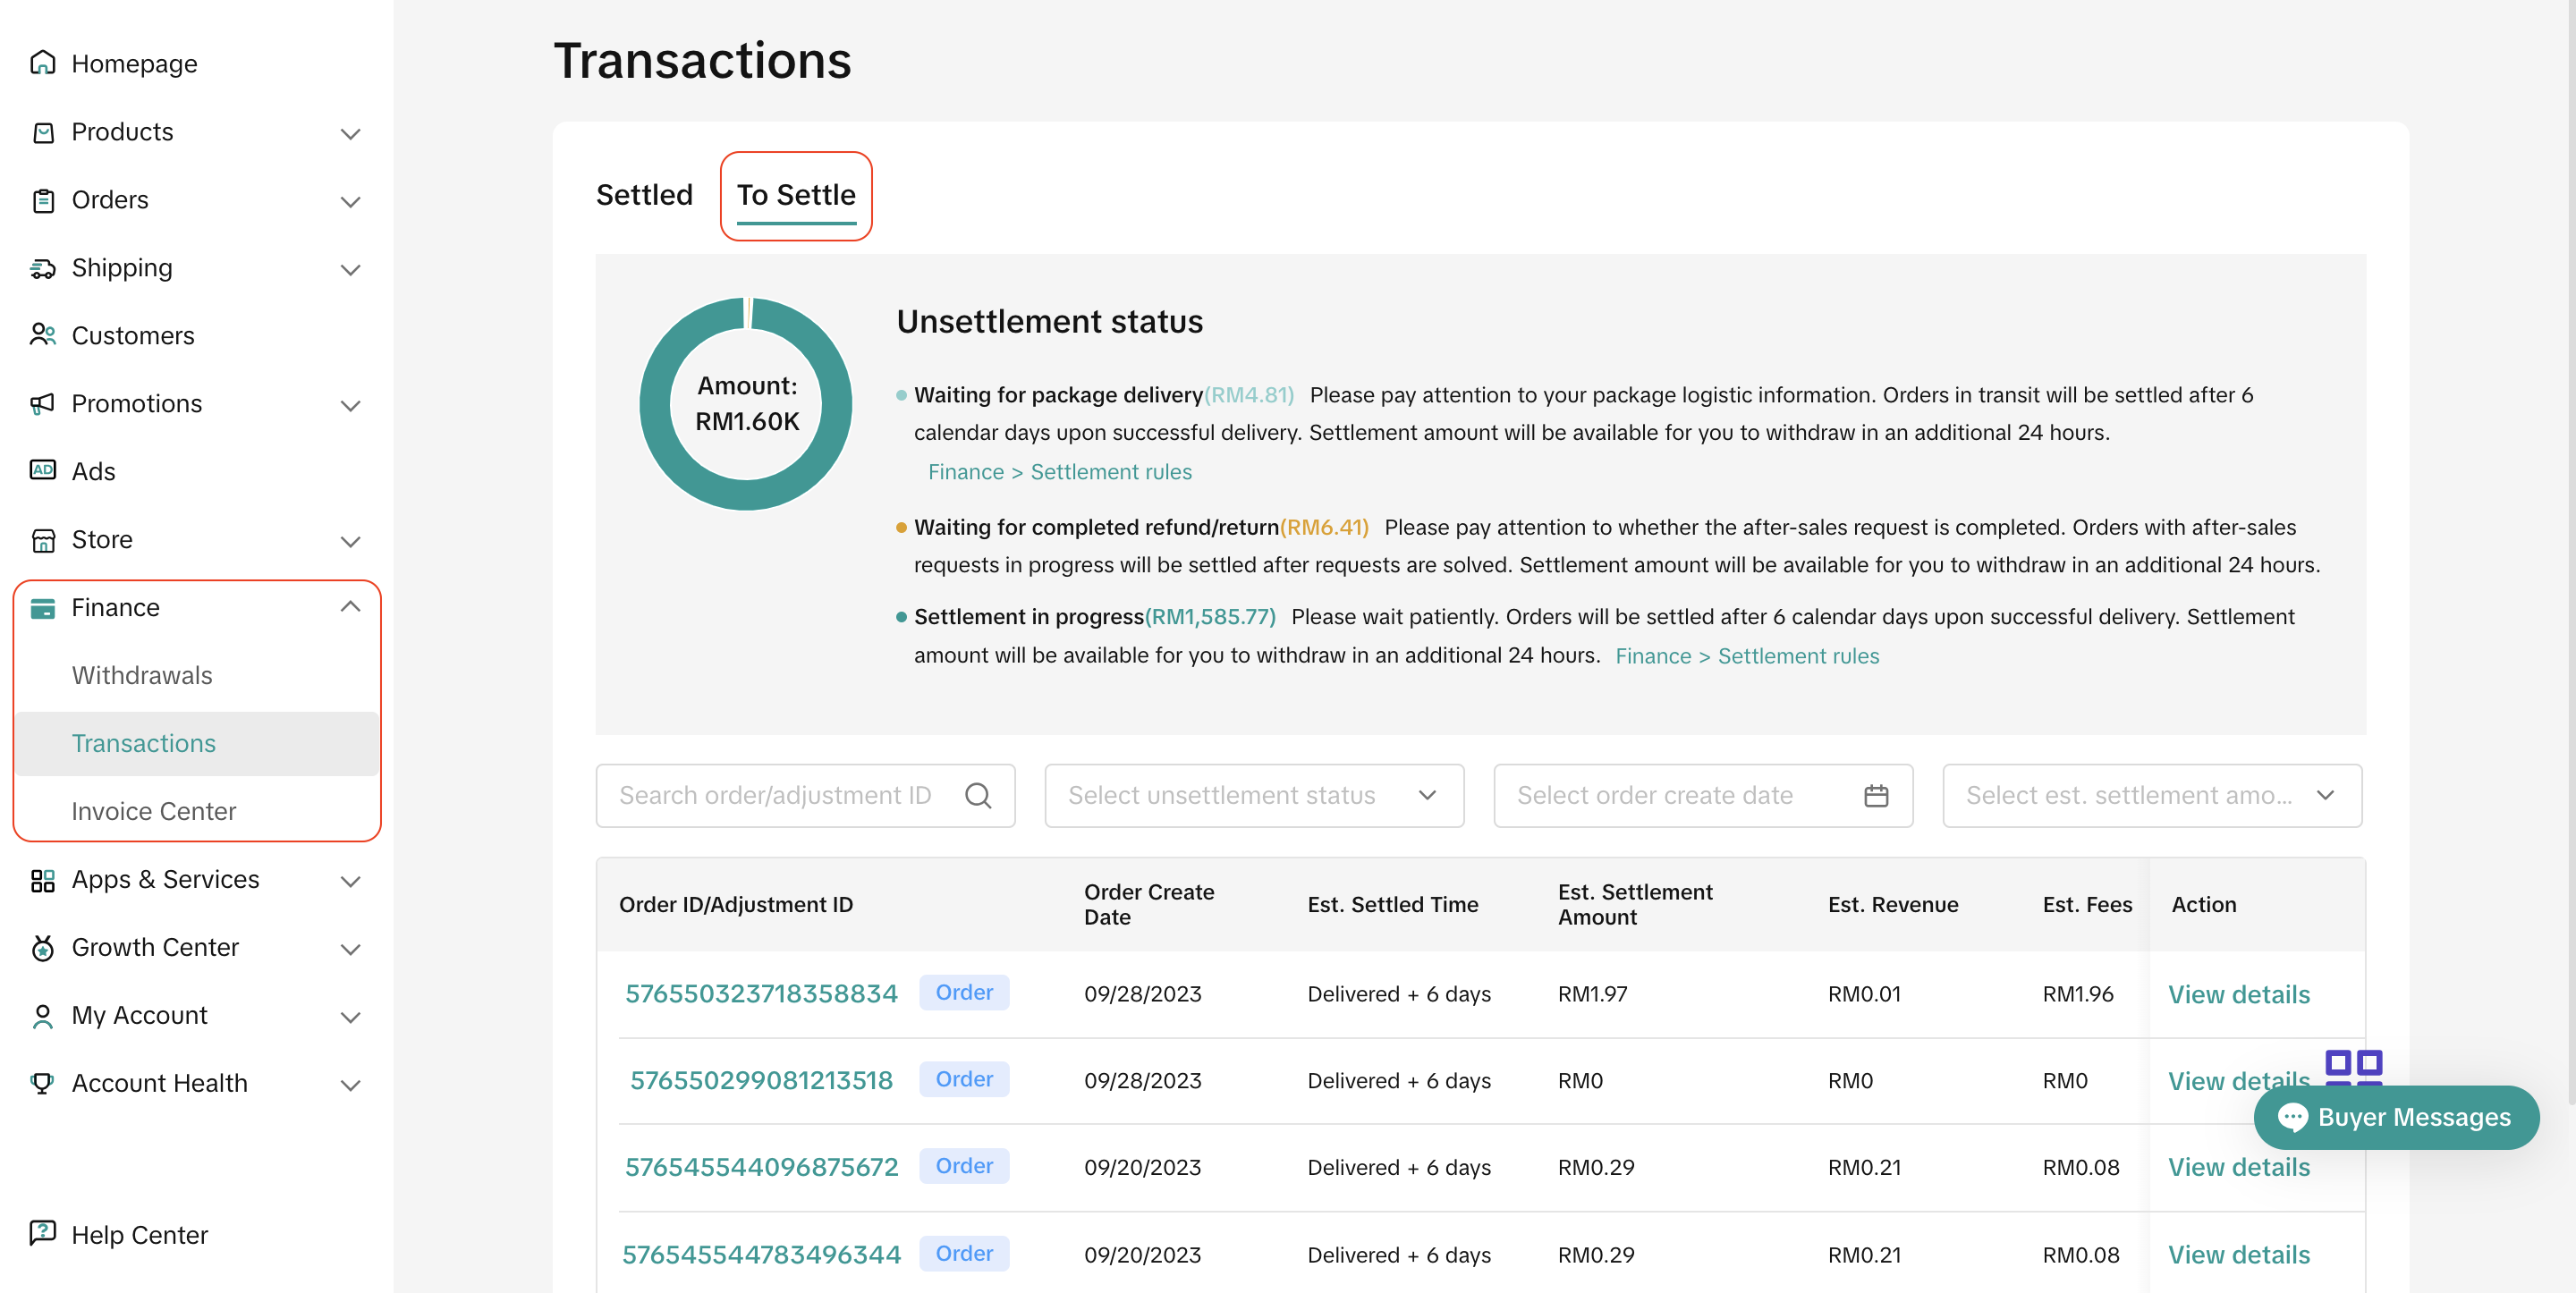Viewport: 2576px width, 1293px height.
Task: Click the Customers people icon
Action: 42,335
